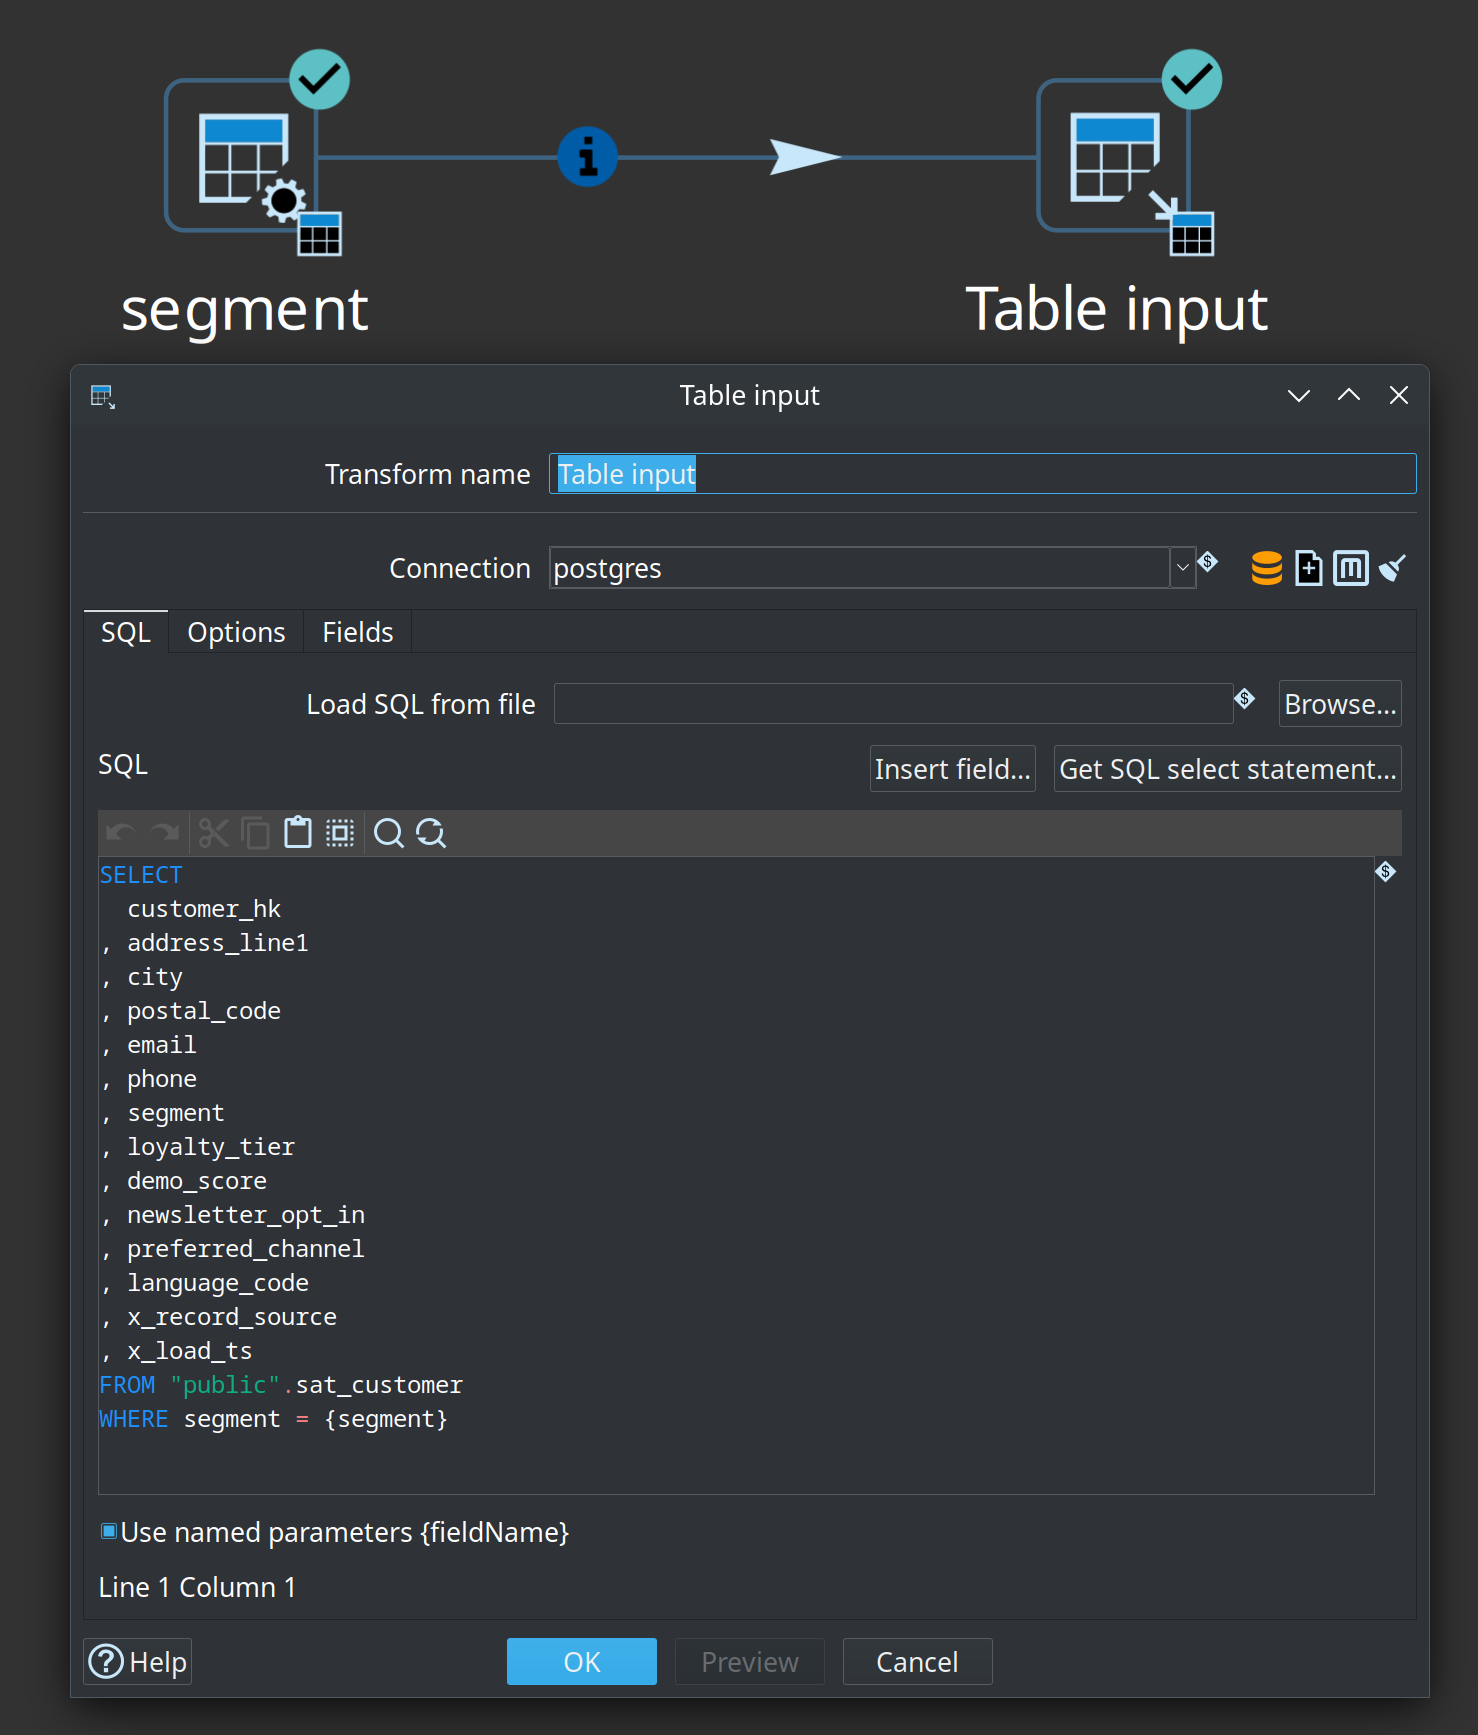The height and width of the screenshot is (1735, 1478).
Task: Click the dialog's table input title icon
Action: click(103, 396)
